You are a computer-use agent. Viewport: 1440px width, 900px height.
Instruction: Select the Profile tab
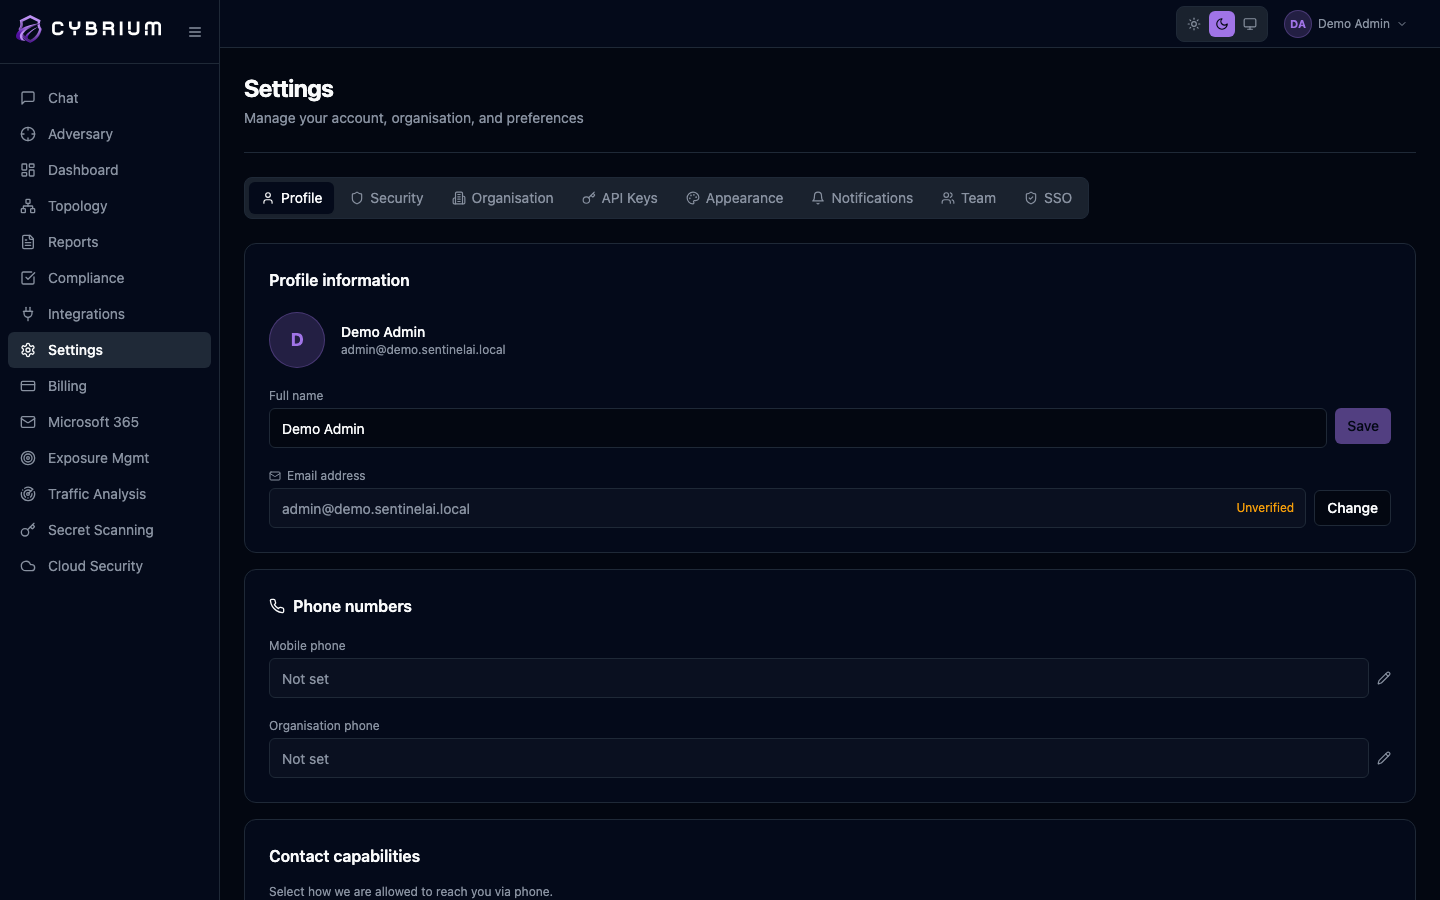click(291, 198)
